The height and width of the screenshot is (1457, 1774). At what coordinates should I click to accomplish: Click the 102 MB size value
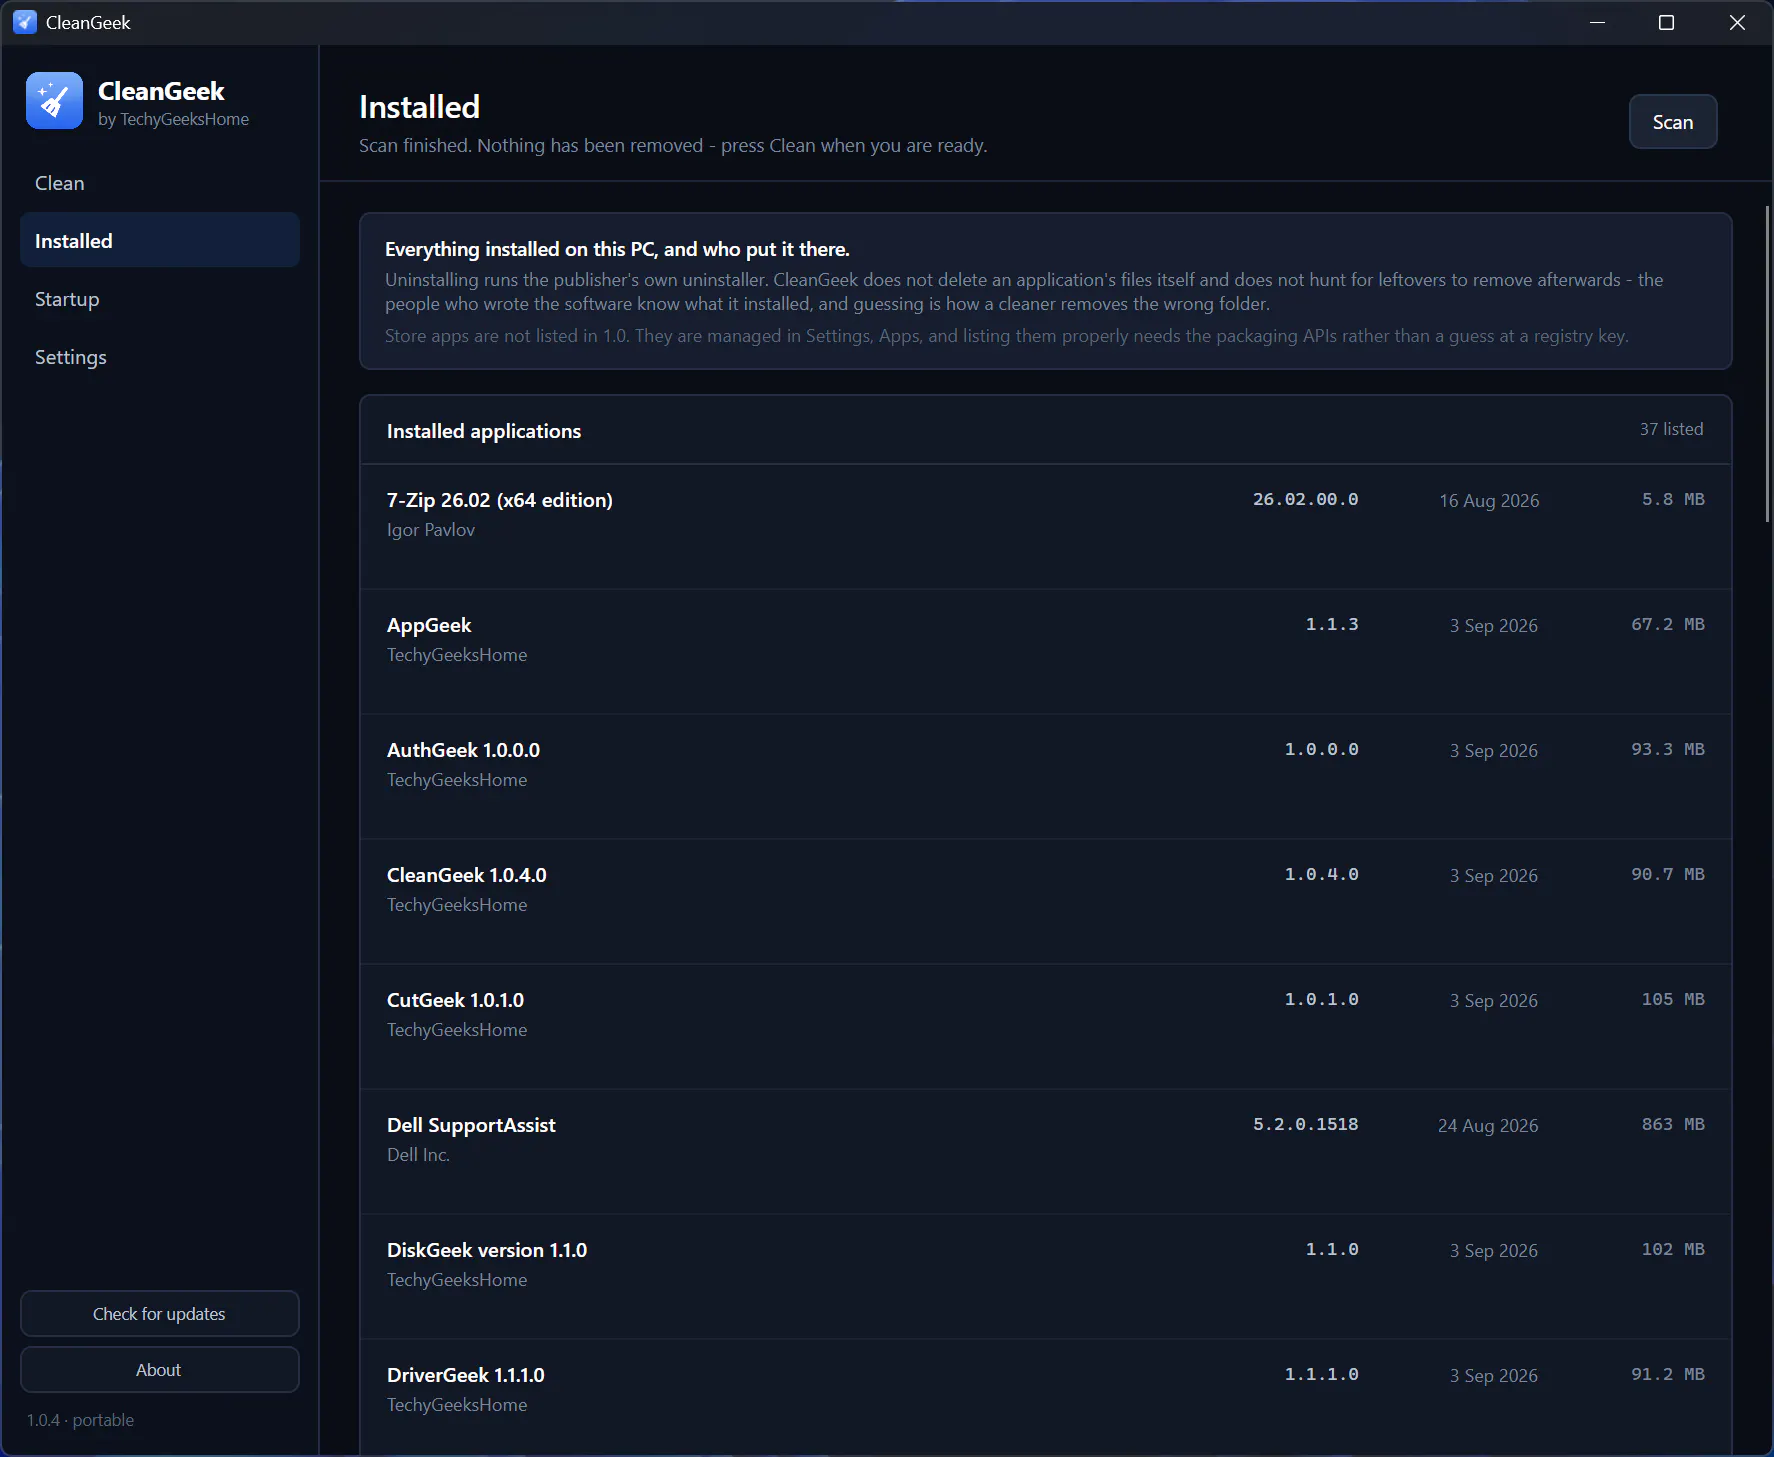(x=1673, y=1249)
